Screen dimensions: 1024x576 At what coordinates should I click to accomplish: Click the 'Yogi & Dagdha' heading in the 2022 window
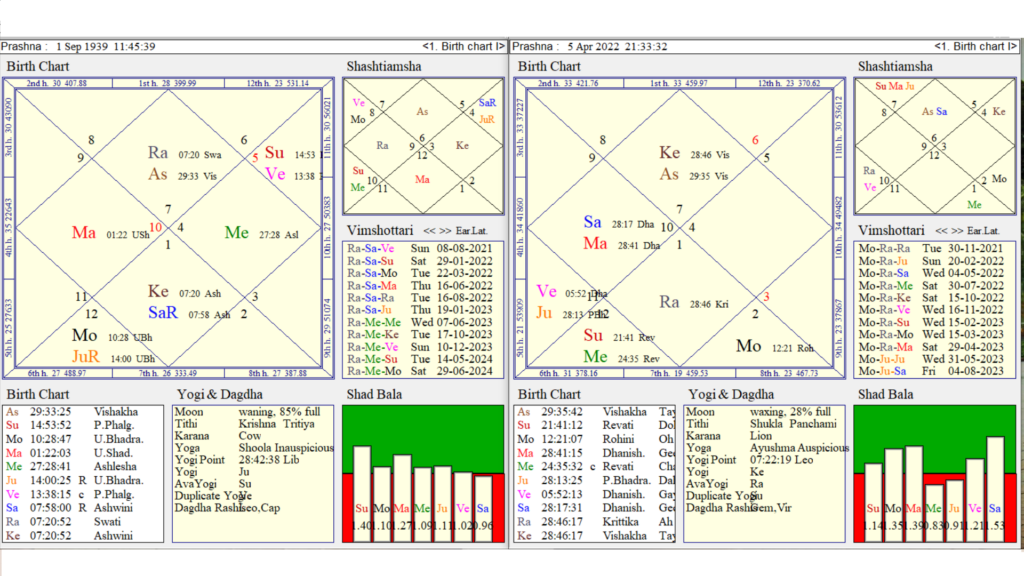tap(731, 394)
